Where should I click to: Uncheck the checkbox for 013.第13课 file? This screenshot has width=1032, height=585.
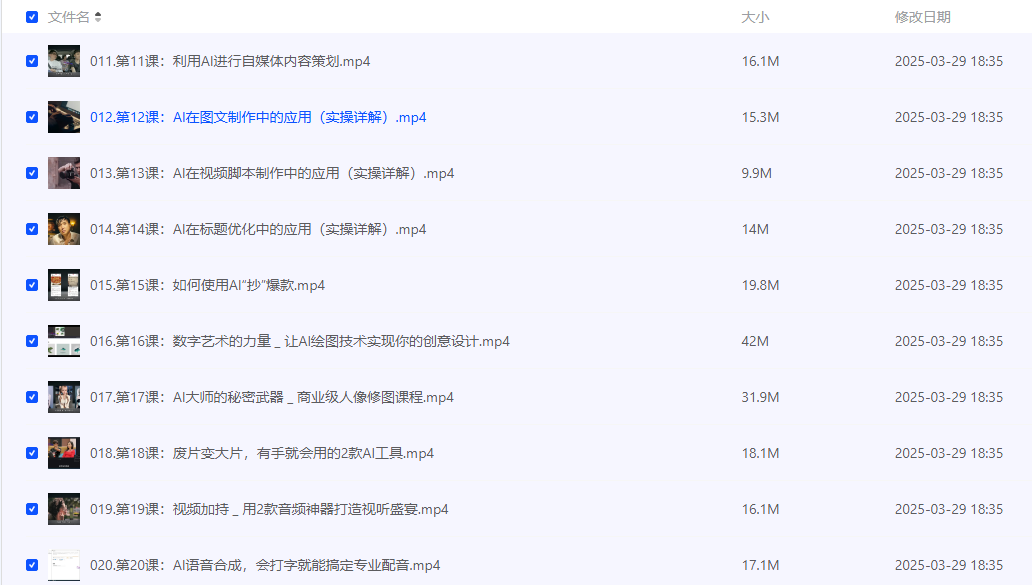point(32,173)
